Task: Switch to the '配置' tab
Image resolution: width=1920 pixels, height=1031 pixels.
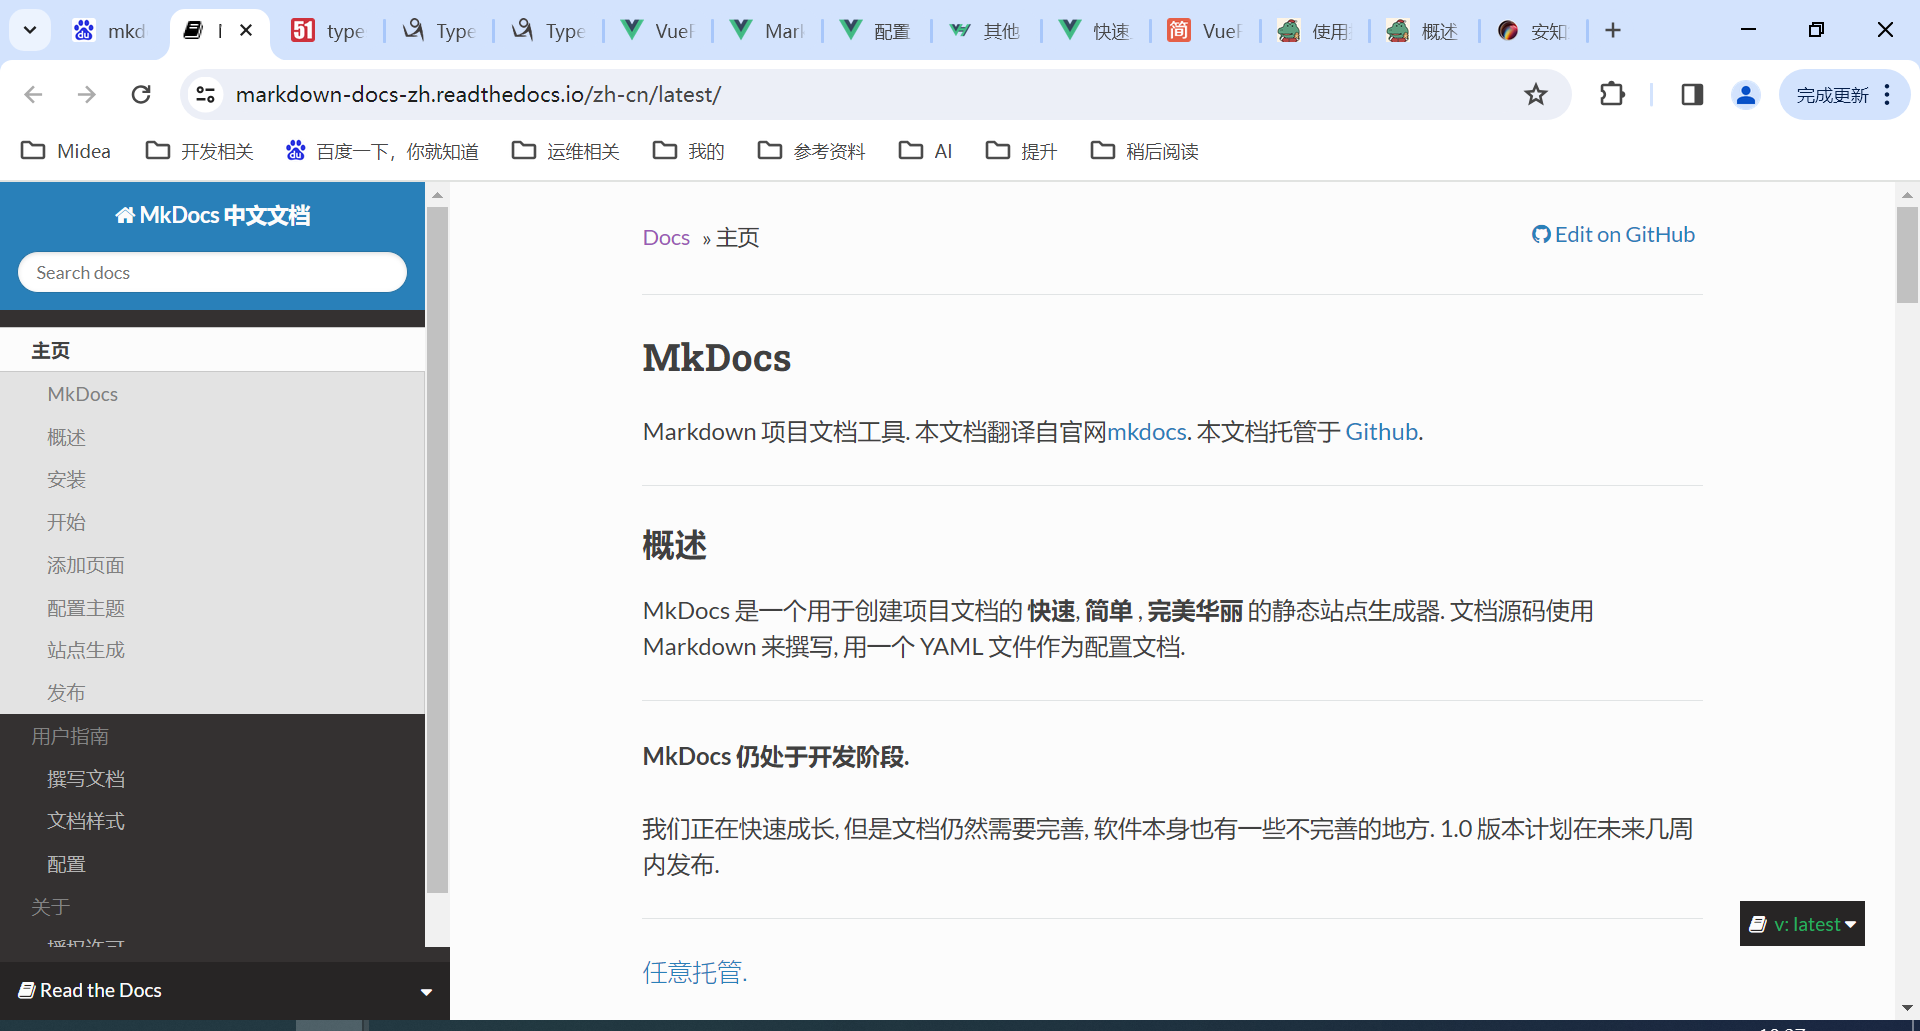Action: pyautogui.click(x=876, y=31)
